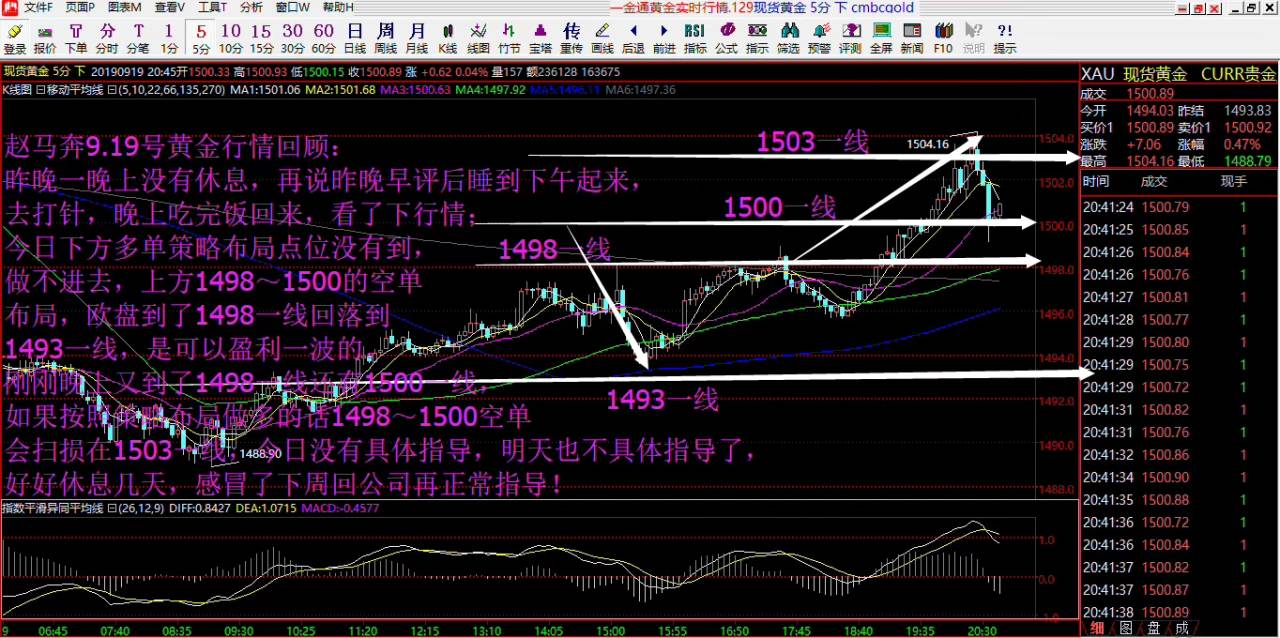Image resolution: width=1280 pixels, height=638 pixels.
Task: Open the 分笔 tick-by-tick view
Action: 138,38
